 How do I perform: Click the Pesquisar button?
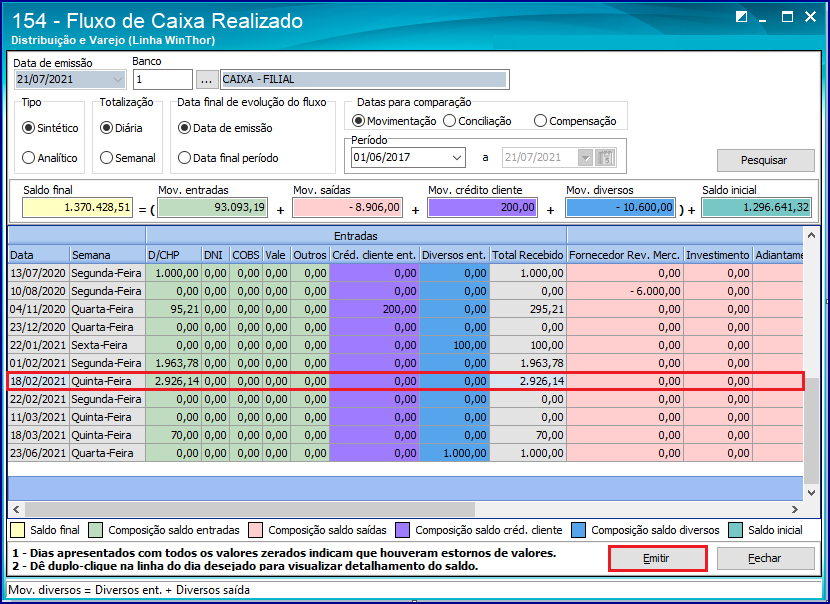(x=765, y=160)
